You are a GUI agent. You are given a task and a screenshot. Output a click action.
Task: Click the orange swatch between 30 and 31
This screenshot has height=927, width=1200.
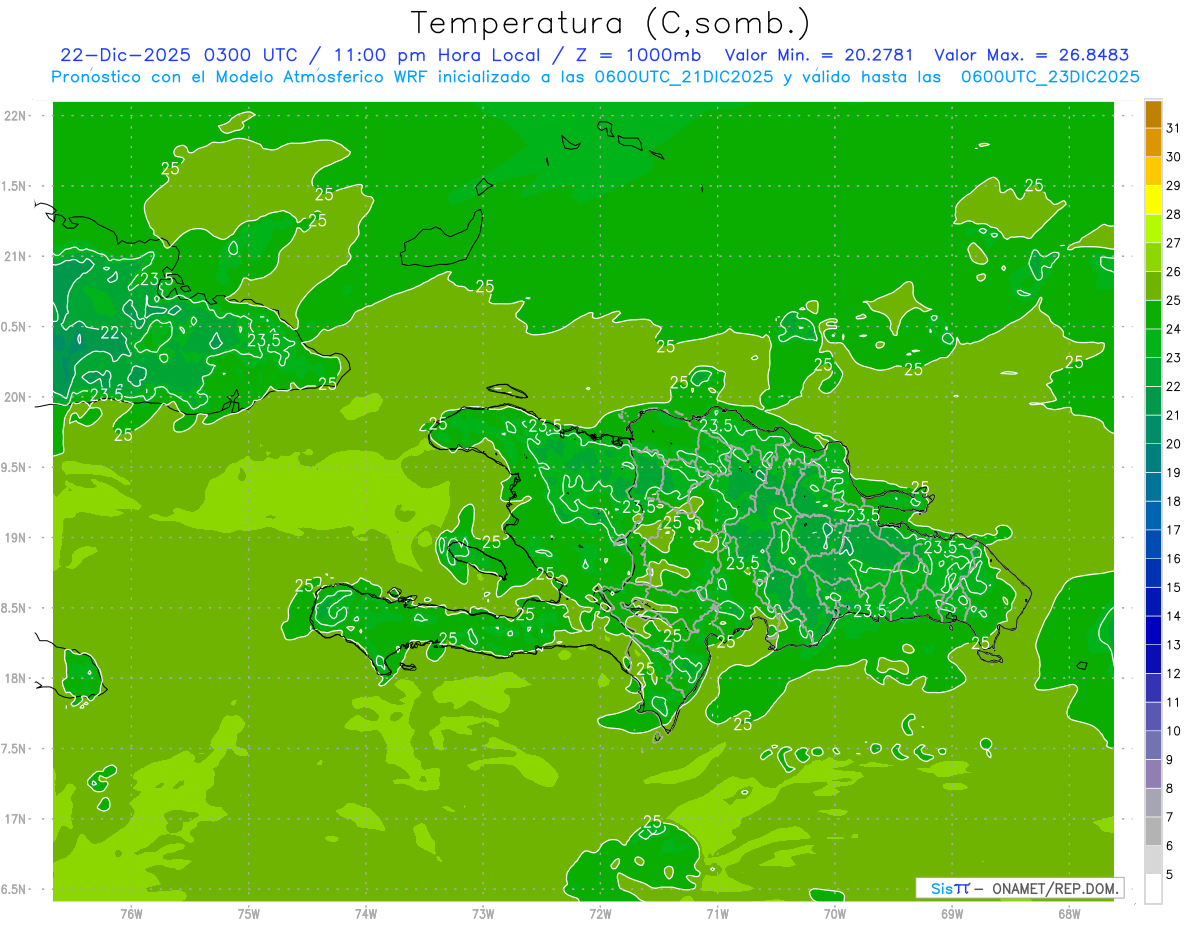coord(1153,142)
